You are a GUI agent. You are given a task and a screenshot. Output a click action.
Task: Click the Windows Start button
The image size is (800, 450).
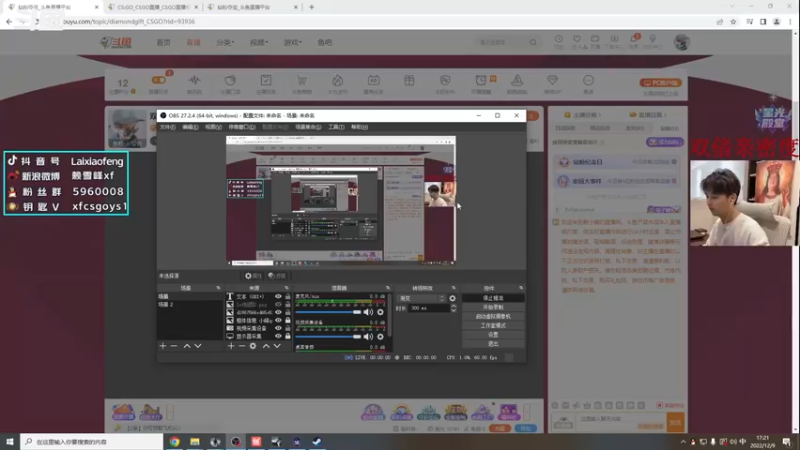10,442
